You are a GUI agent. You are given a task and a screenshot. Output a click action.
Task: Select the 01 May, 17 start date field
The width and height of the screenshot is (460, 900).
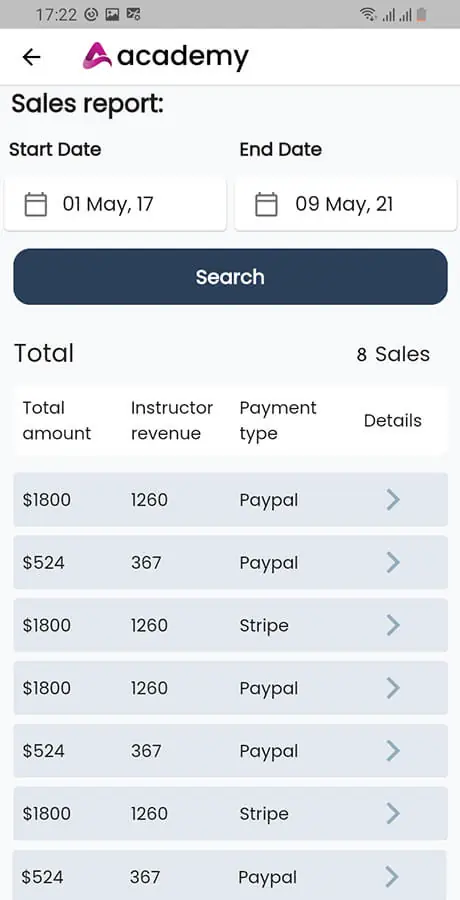115,204
